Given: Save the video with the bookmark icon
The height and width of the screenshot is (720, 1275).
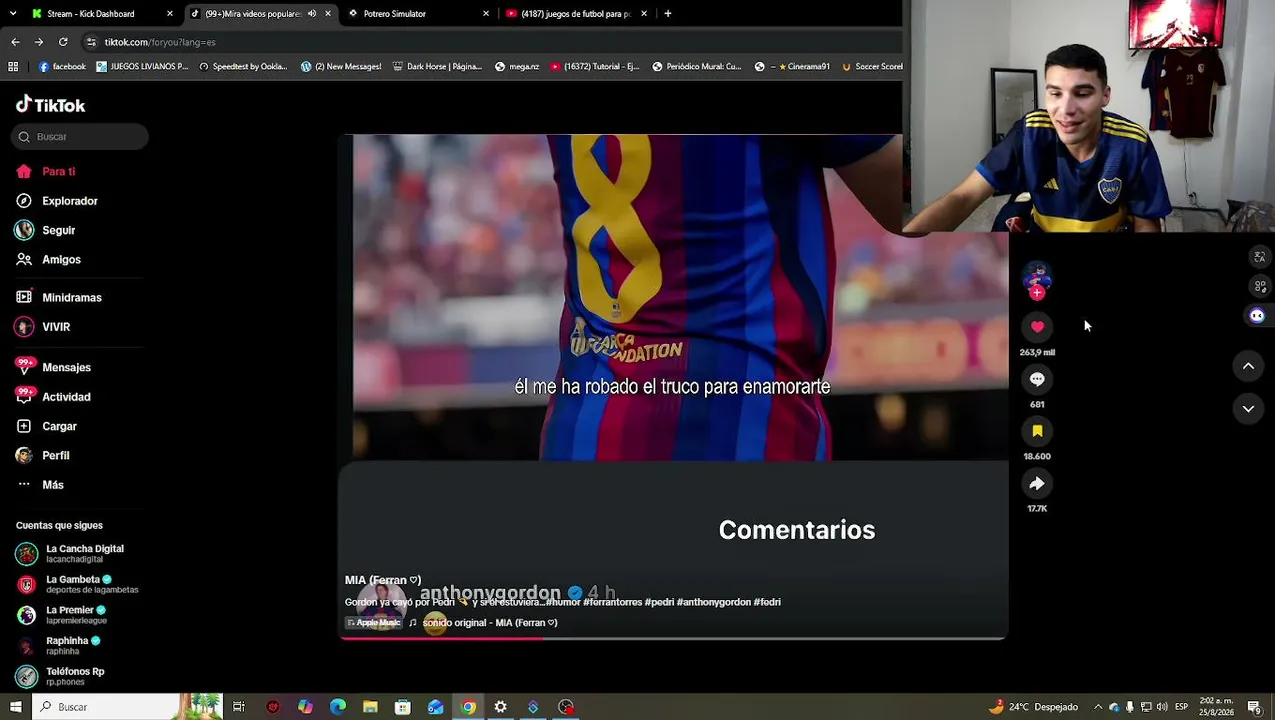Looking at the screenshot, I should tap(1037, 431).
